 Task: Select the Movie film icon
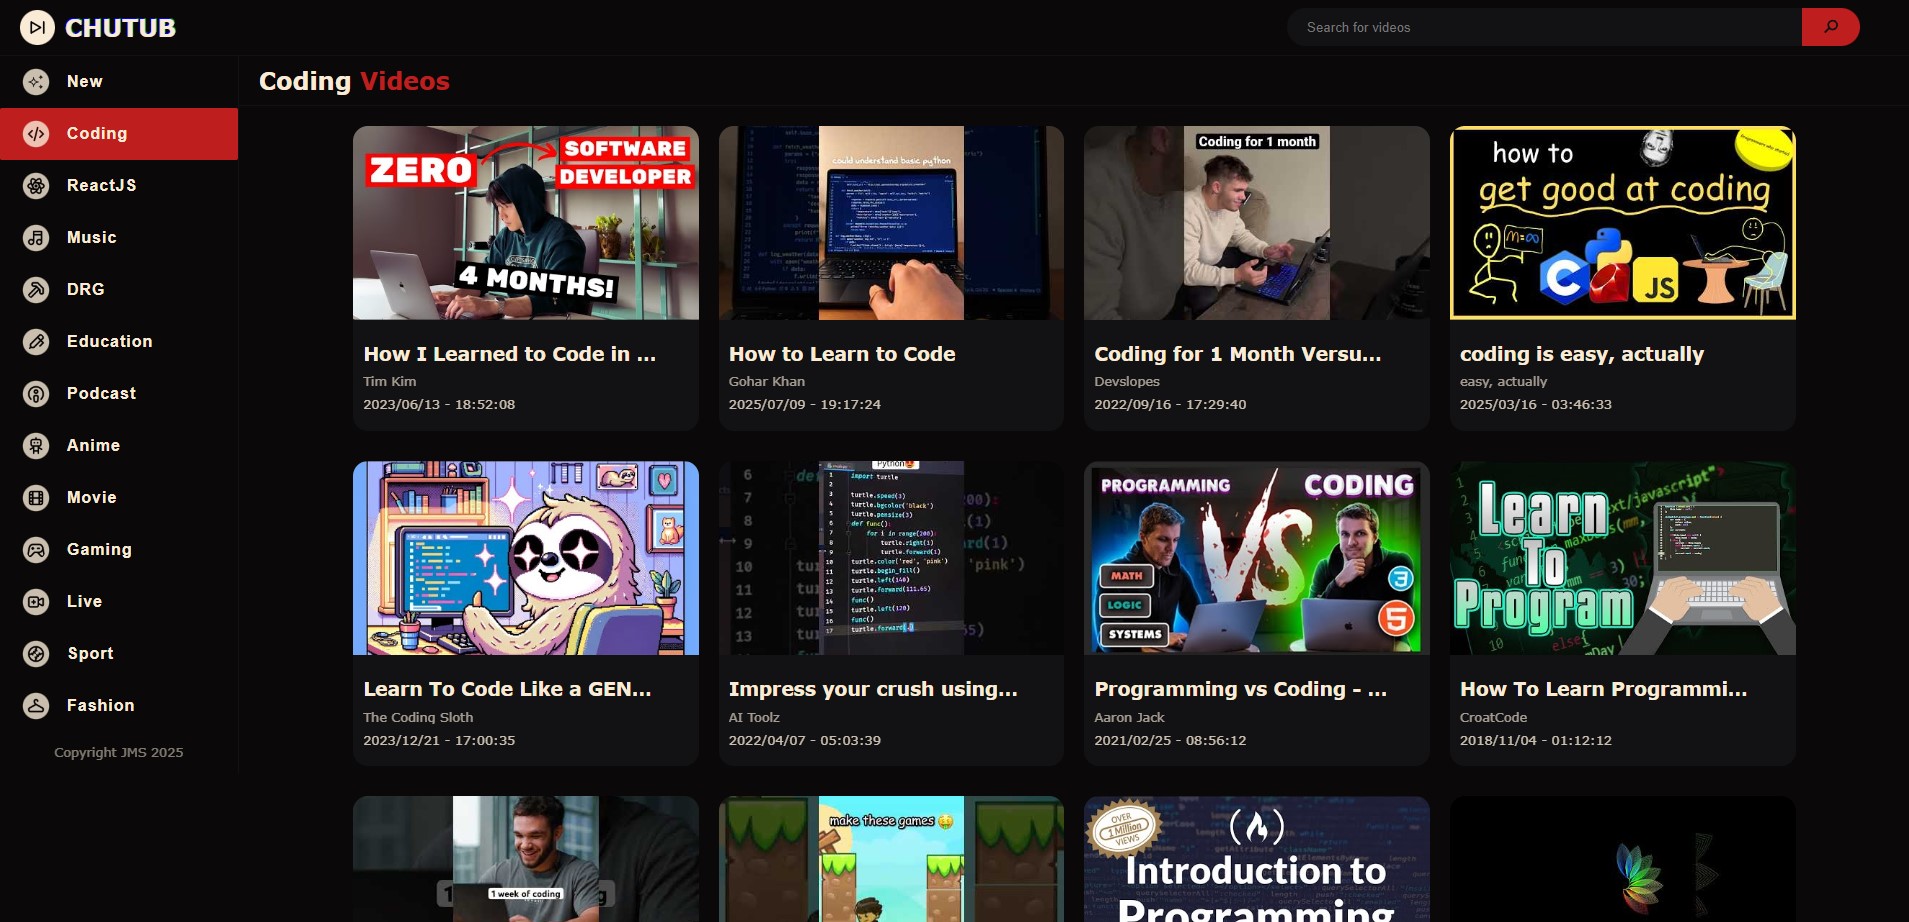(36, 497)
